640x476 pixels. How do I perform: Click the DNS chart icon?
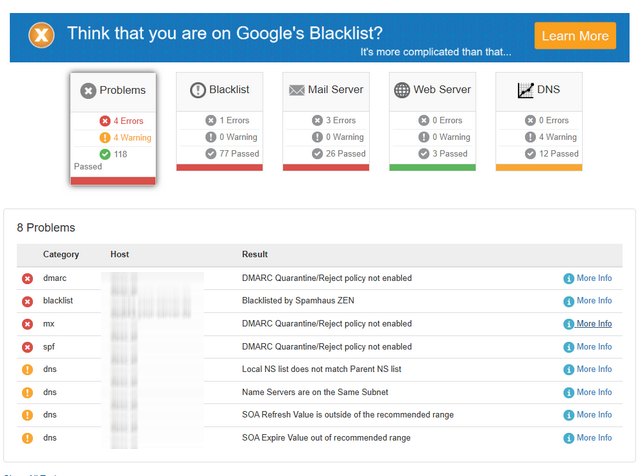click(x=526, y=90)
